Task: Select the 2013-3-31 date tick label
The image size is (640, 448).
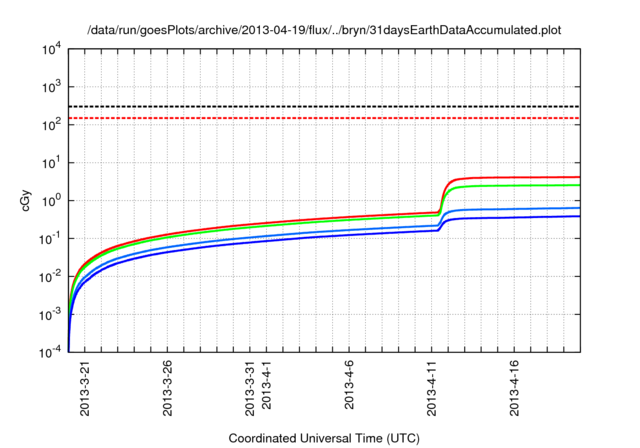Action: [250, 388]
